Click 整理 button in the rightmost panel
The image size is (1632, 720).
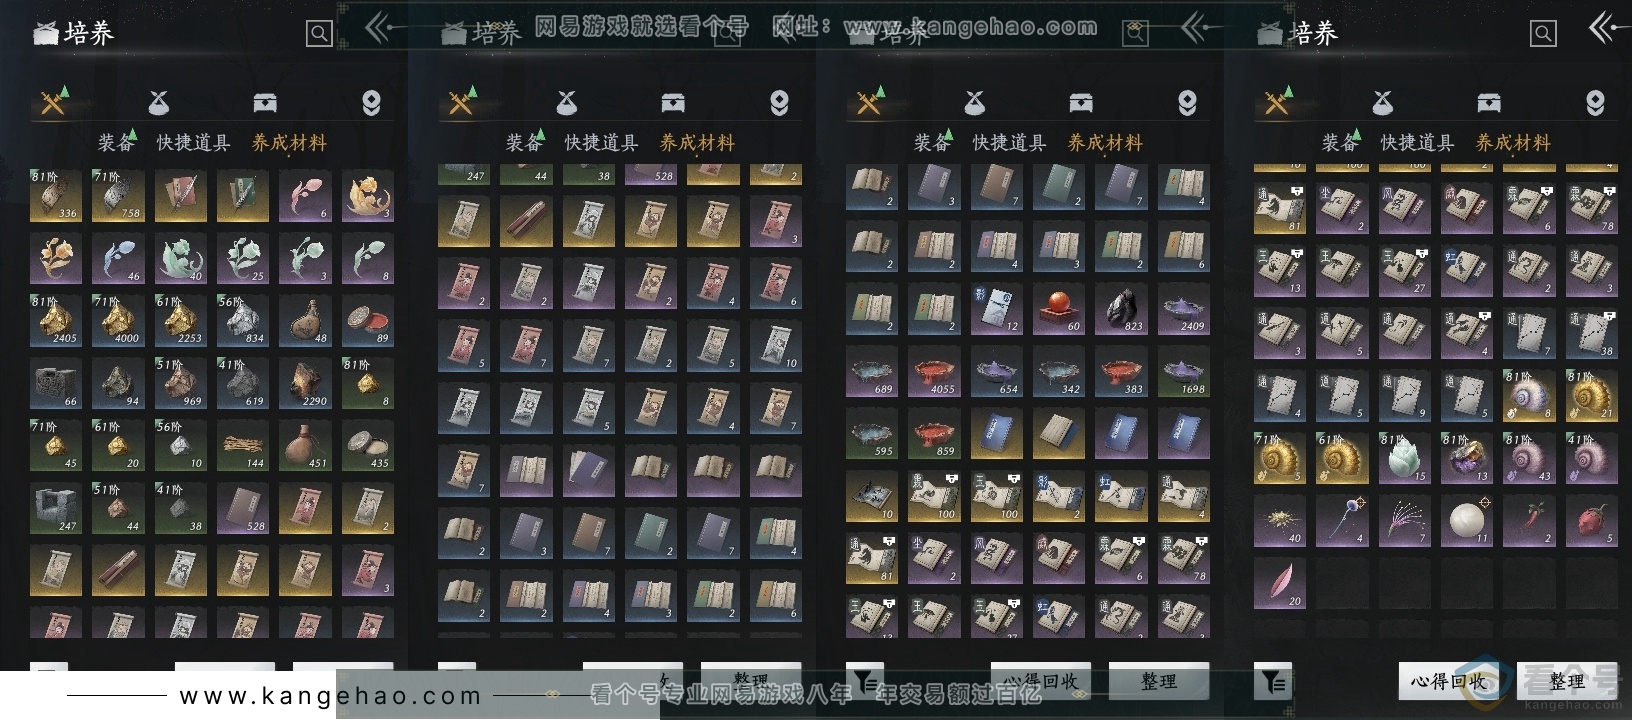1566,681
